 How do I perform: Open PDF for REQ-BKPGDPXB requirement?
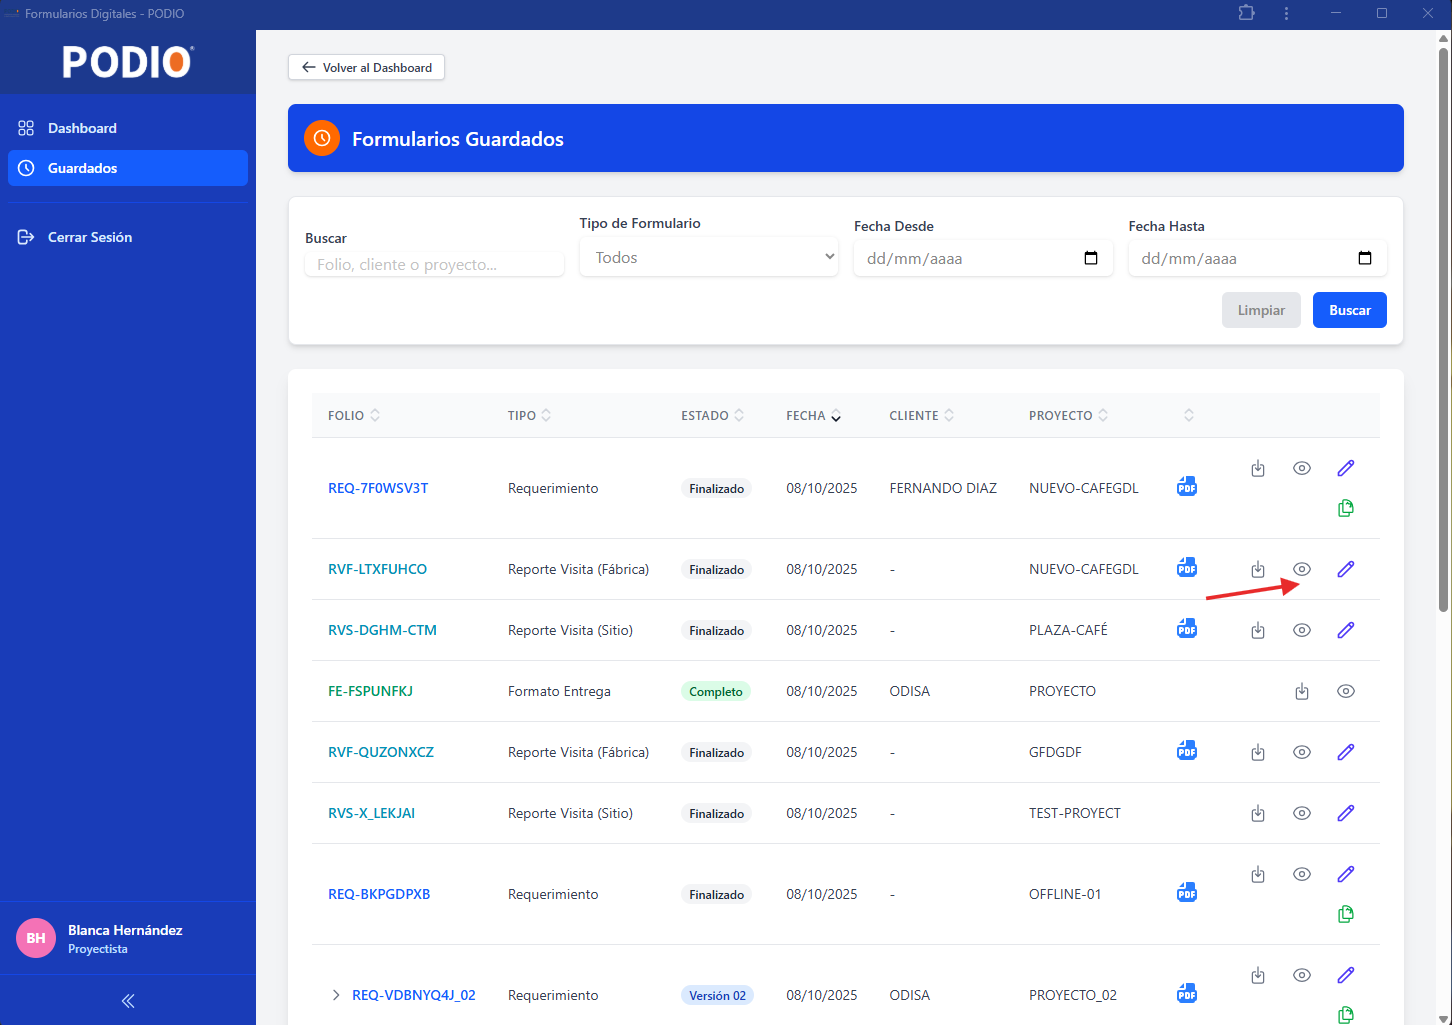[x=1187, y=892]
